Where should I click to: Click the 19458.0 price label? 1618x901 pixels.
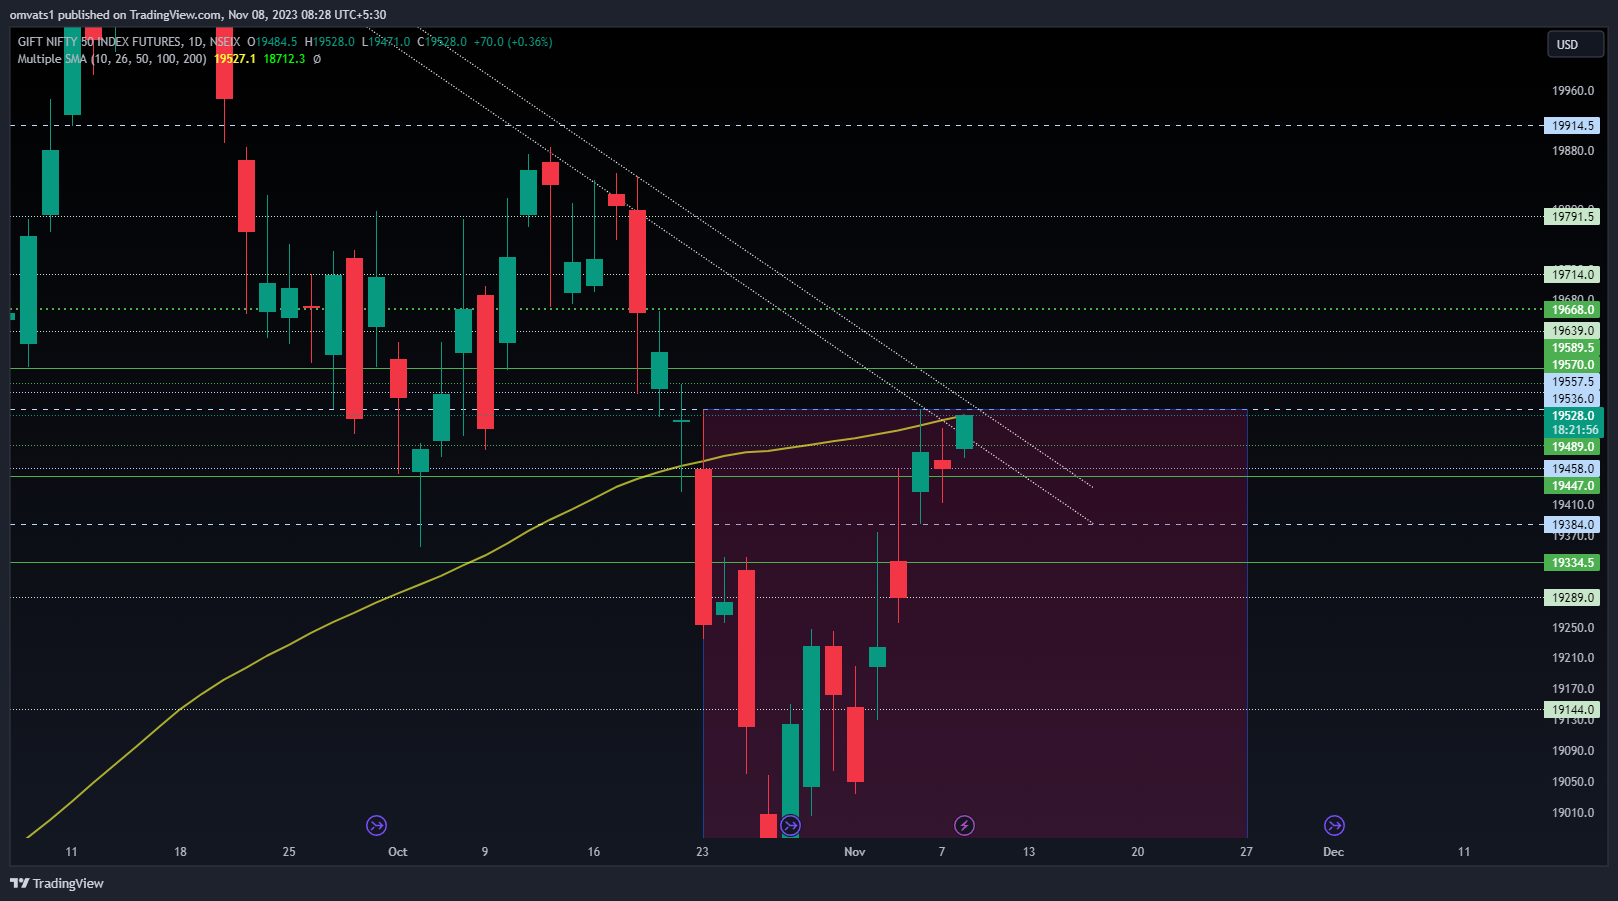[x=1572, y=468]
